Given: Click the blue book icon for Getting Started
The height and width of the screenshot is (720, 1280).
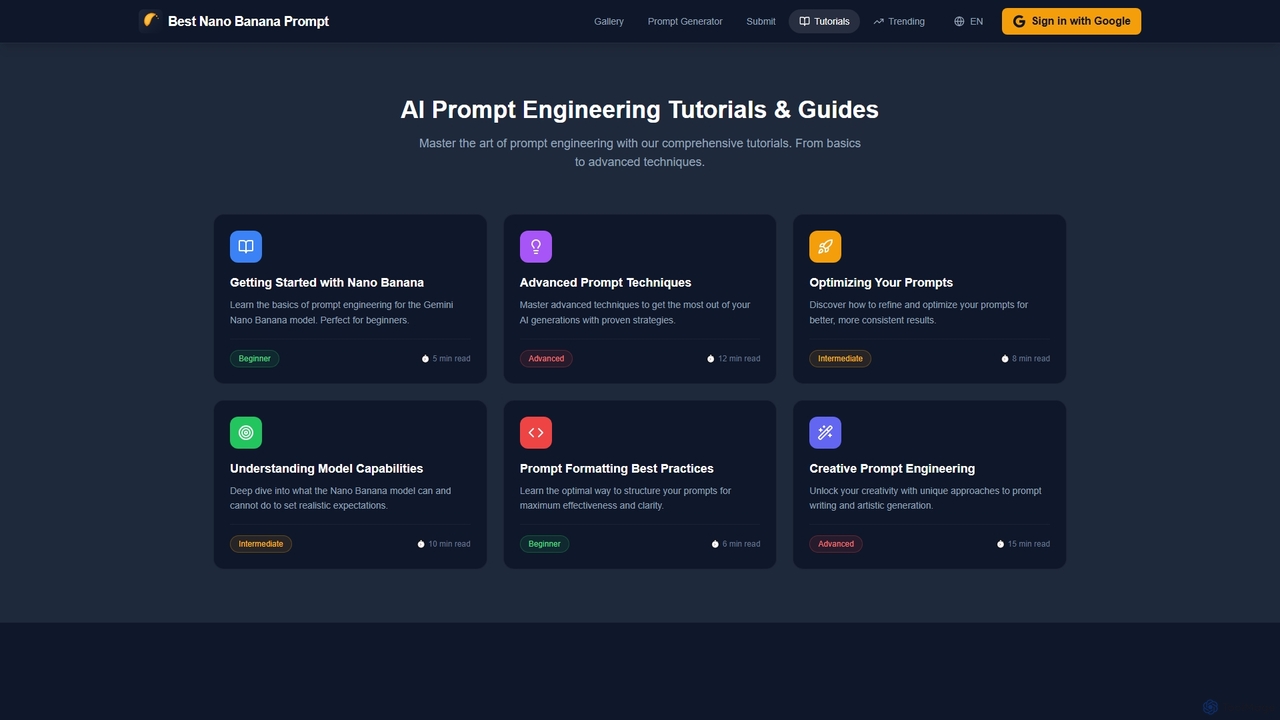Looking at the screenshot, I should [246, 247].
